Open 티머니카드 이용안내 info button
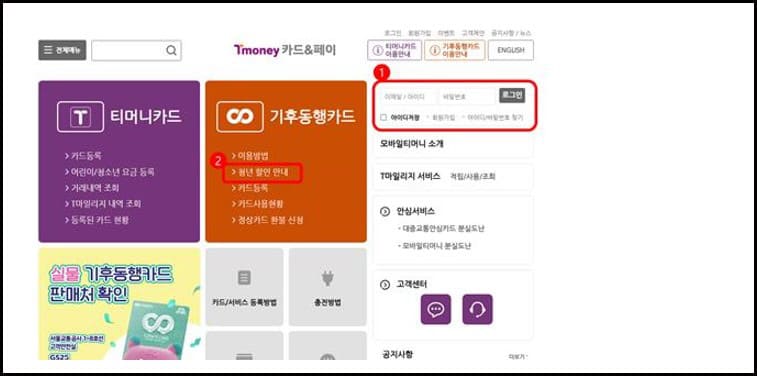757x376 pixels. (x=394, y=50)
